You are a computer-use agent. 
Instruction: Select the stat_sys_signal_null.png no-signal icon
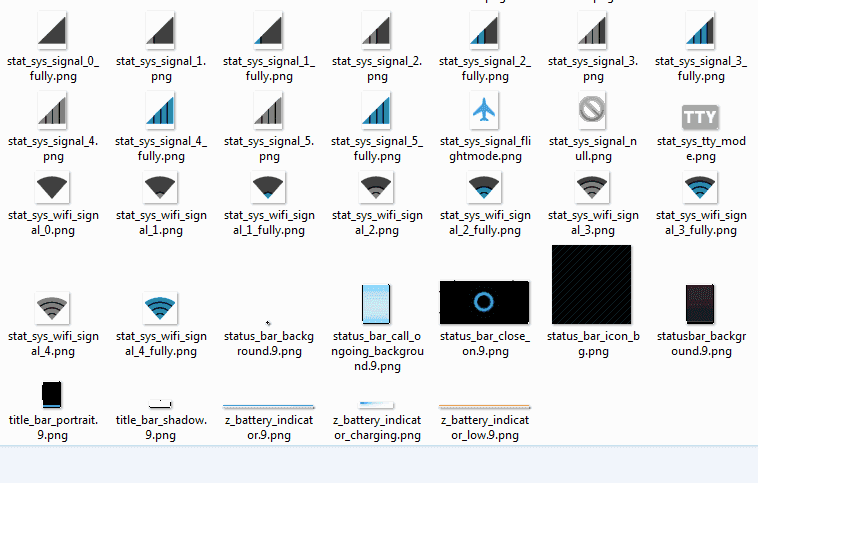pos(592,110)
